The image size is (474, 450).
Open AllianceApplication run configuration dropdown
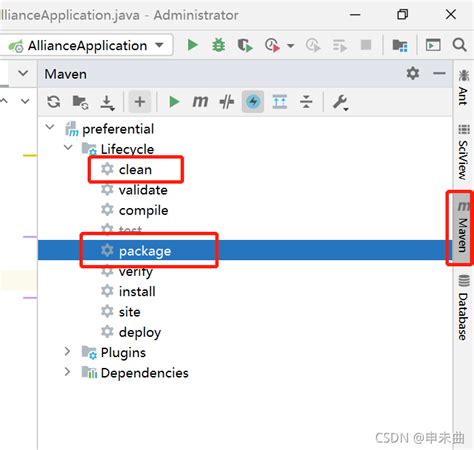coord(86,45)
